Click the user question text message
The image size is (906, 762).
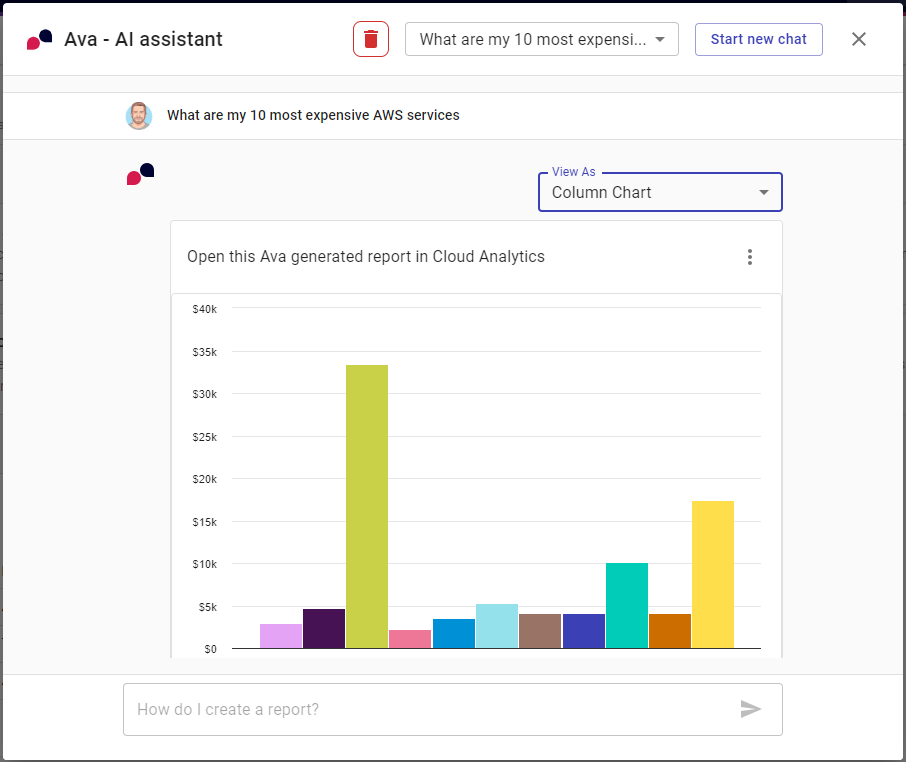[313, 115]
